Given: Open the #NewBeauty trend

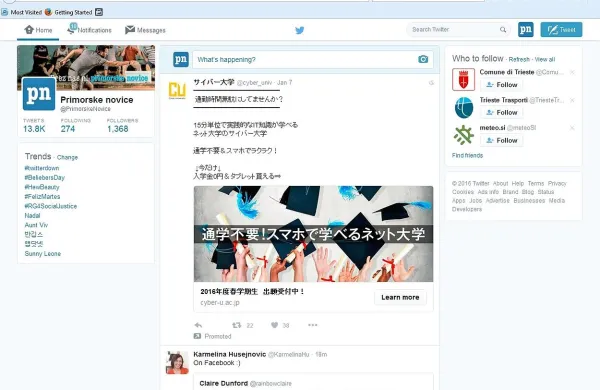Looking at the screenshot, I should (42, 187).
